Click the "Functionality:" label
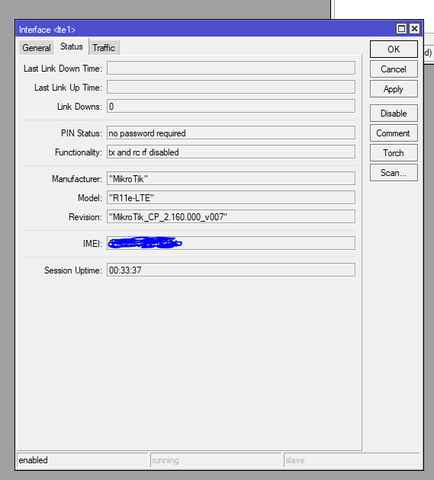 (79, 152)
